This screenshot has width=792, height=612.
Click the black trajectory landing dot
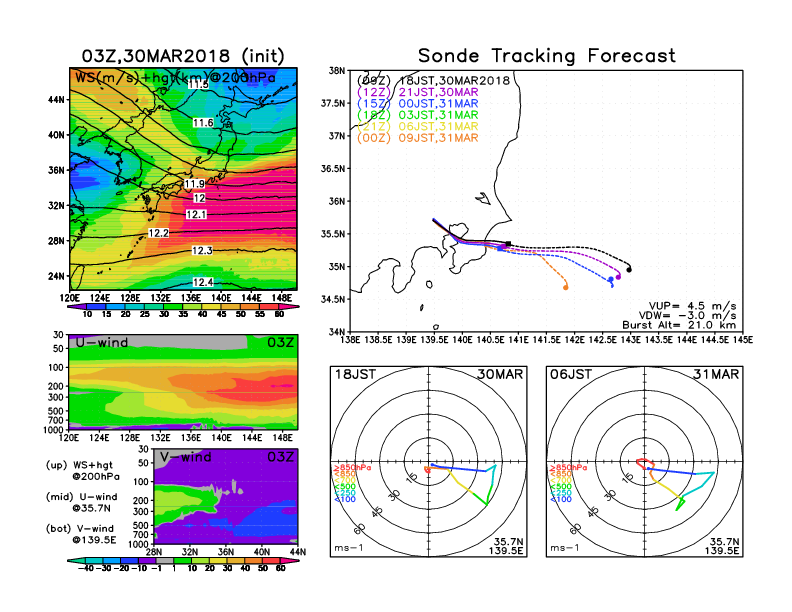629,270
